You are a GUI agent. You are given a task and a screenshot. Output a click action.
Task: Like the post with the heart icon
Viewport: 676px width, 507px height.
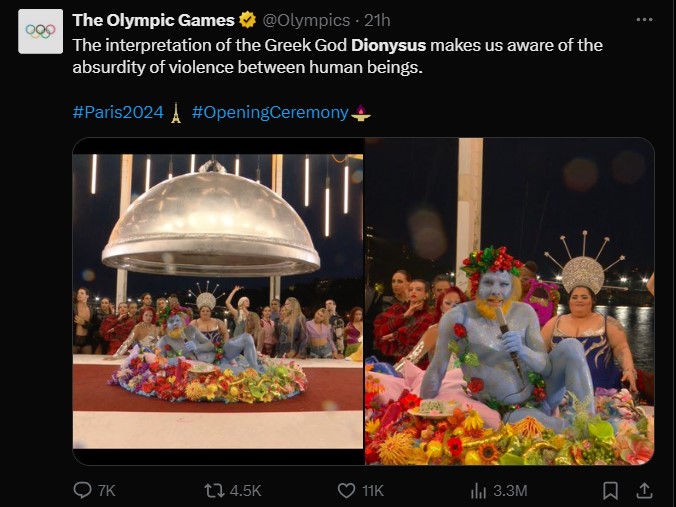(x=346, y=490)
